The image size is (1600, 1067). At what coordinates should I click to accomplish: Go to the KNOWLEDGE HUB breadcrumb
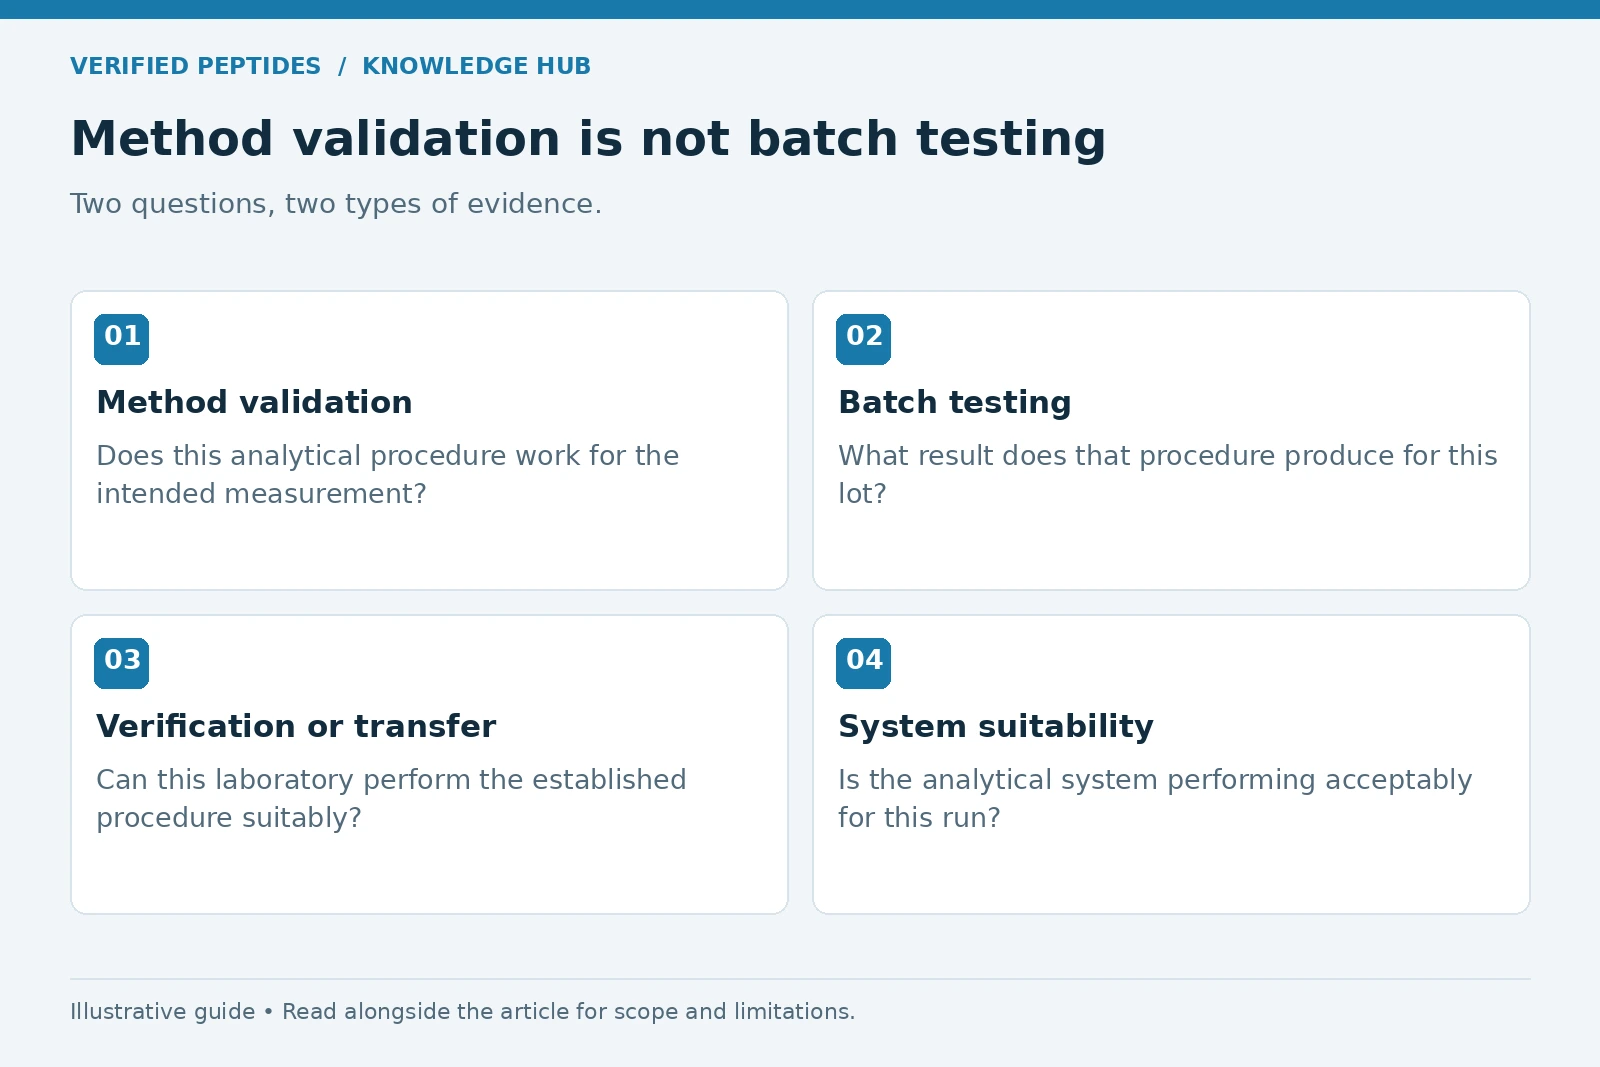[476, 66]
